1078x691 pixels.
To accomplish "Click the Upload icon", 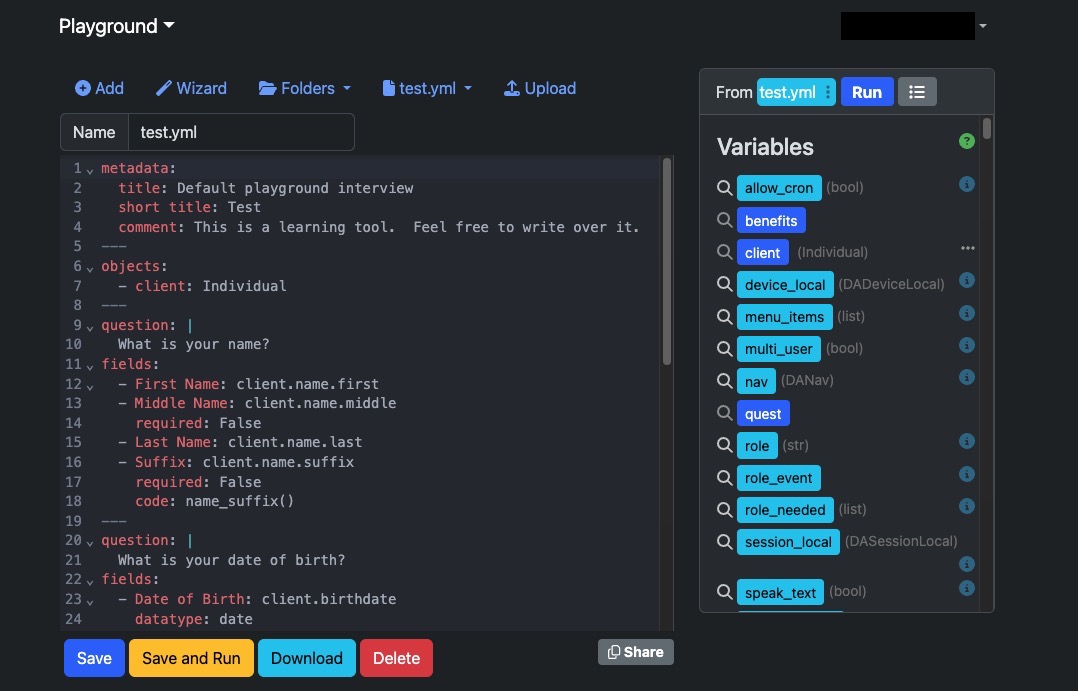I will (x=511, y=88).
